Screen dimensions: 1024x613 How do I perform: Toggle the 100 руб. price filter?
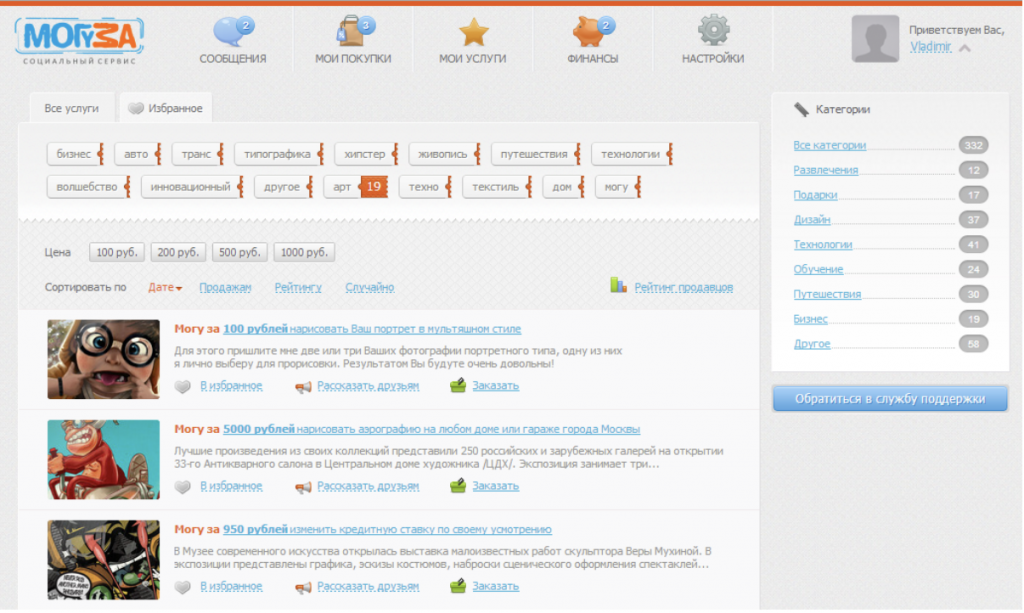[117, 253]
